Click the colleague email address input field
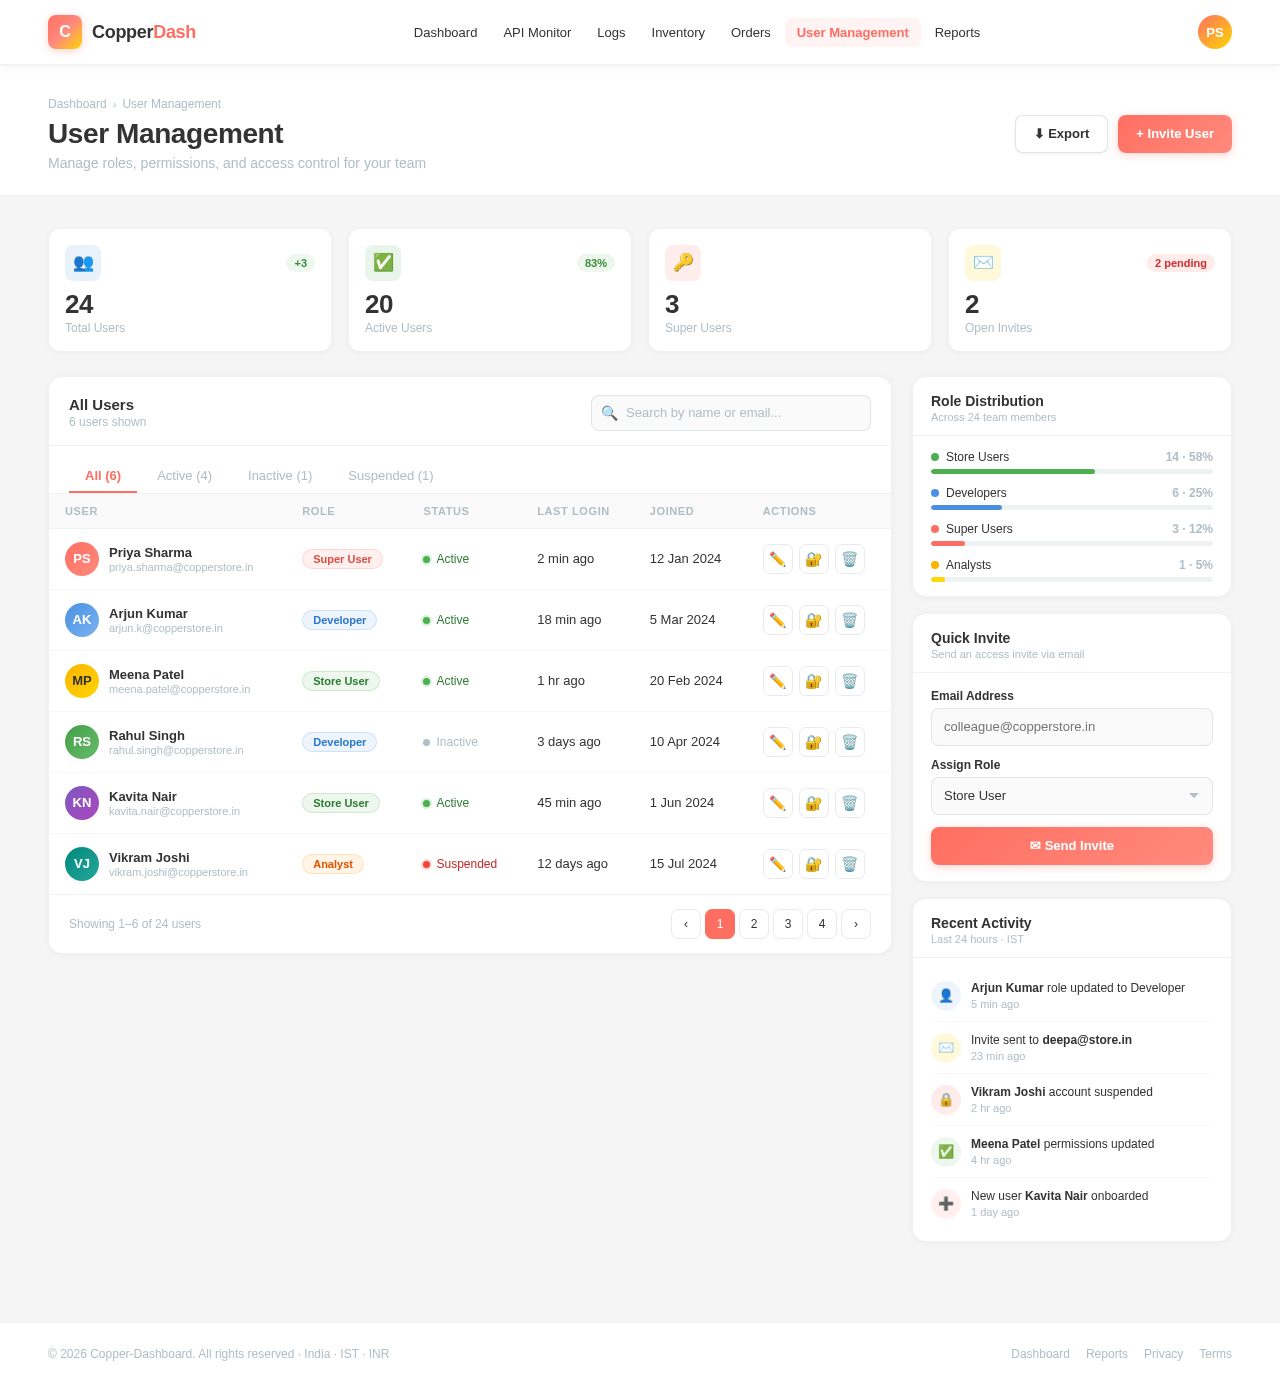 point(1071,727)
